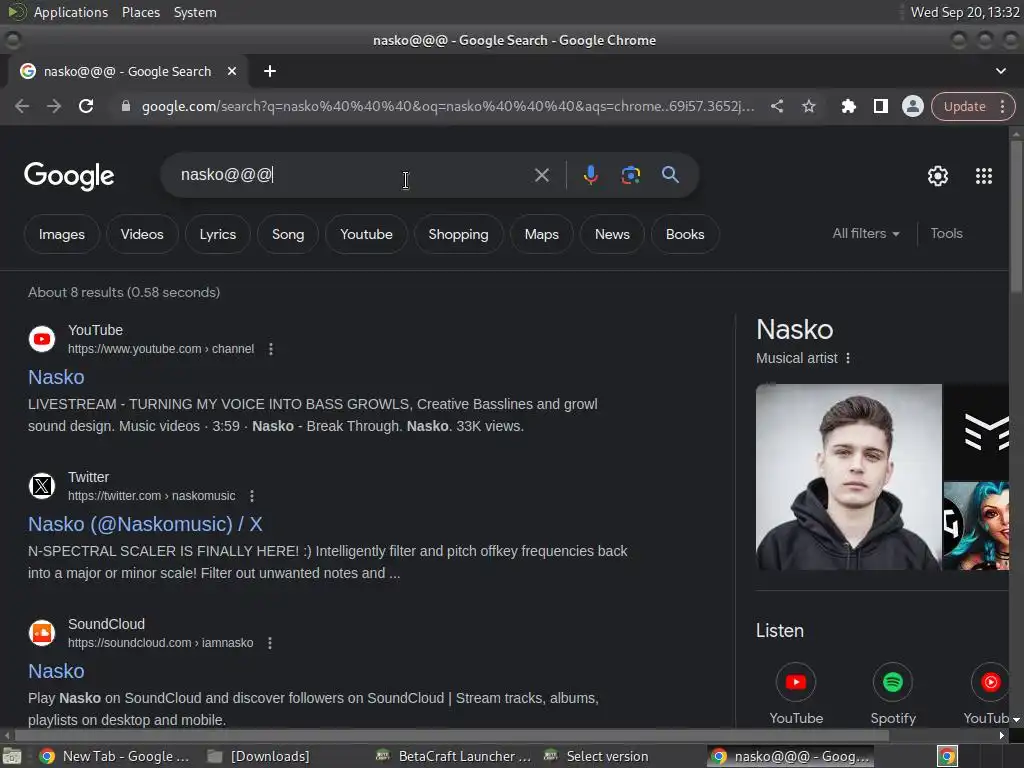Open the Nasko SoundCloud link

[x=56, y=671]
